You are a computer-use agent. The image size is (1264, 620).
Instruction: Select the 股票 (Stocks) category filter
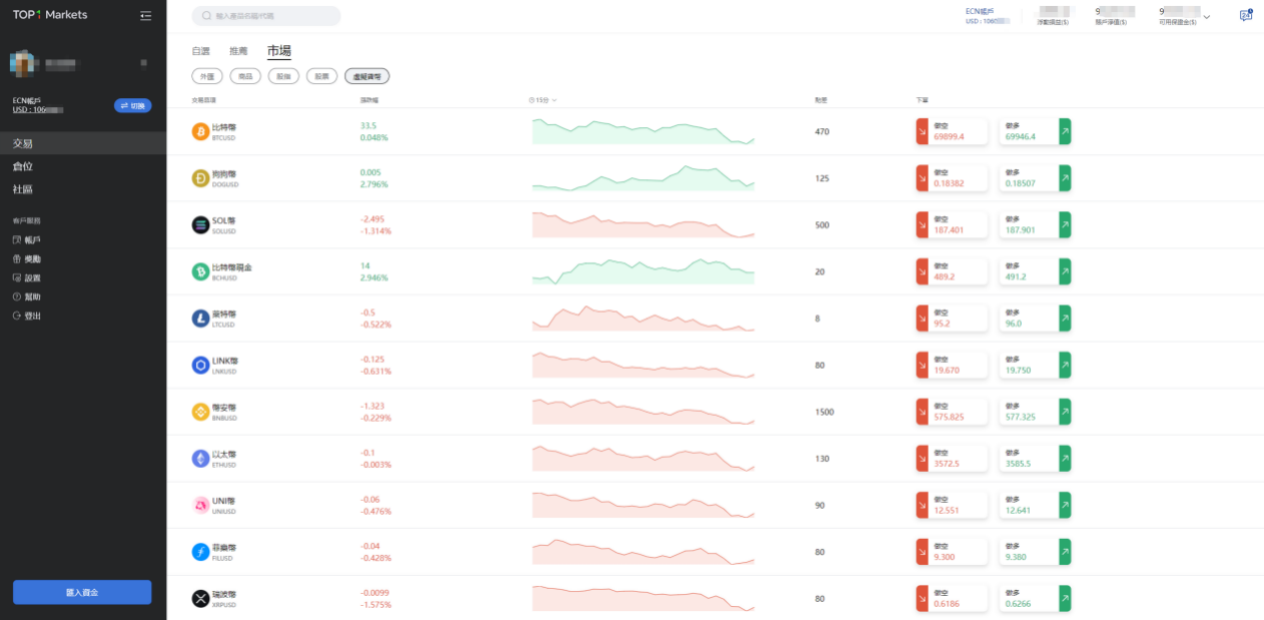321,76
